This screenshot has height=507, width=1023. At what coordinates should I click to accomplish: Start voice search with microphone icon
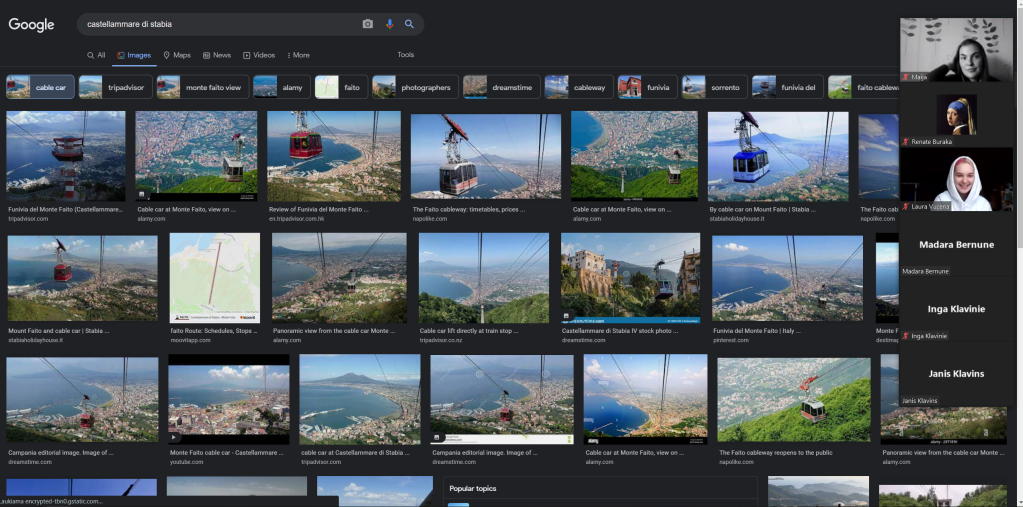[x=389, y=24]
